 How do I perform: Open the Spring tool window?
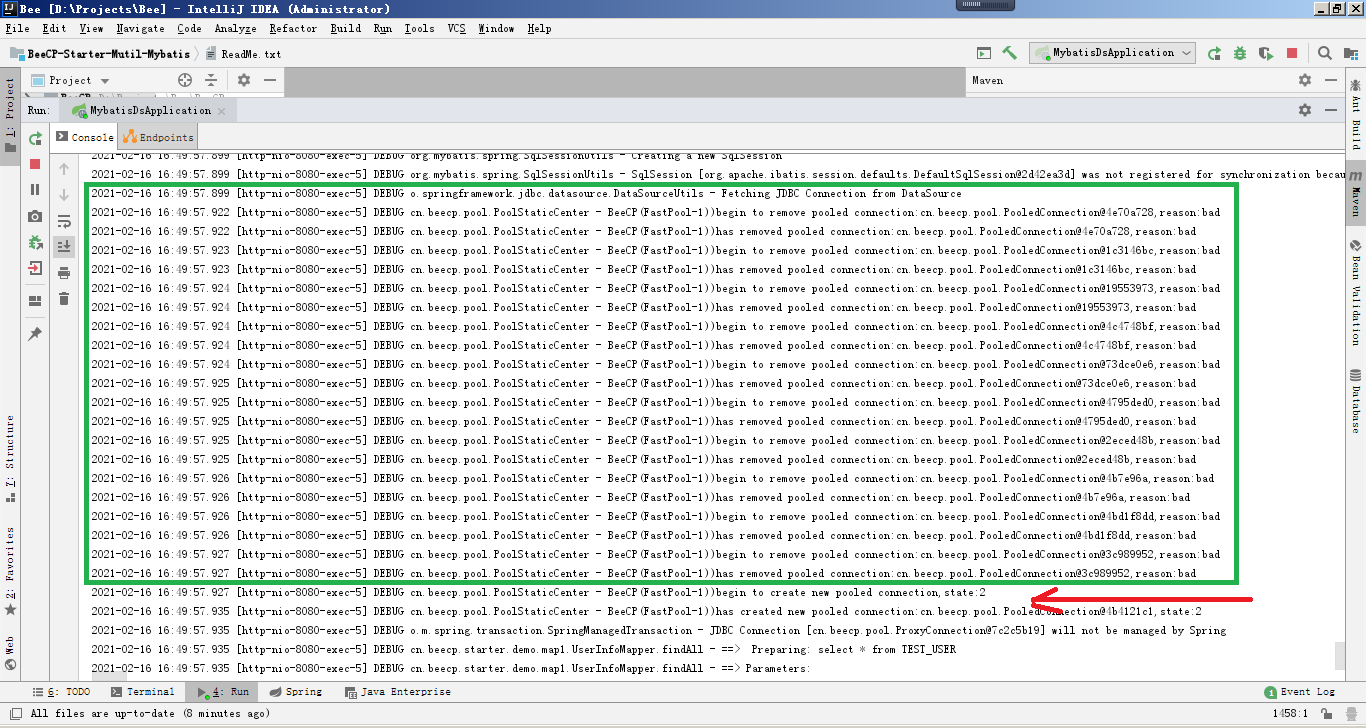tap(295, 692)
